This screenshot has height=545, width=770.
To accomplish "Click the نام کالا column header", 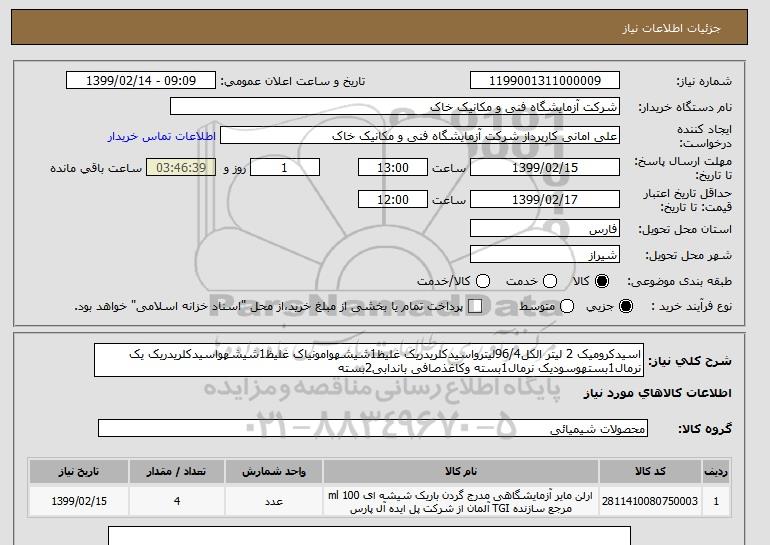I will [x=461, y=471].
